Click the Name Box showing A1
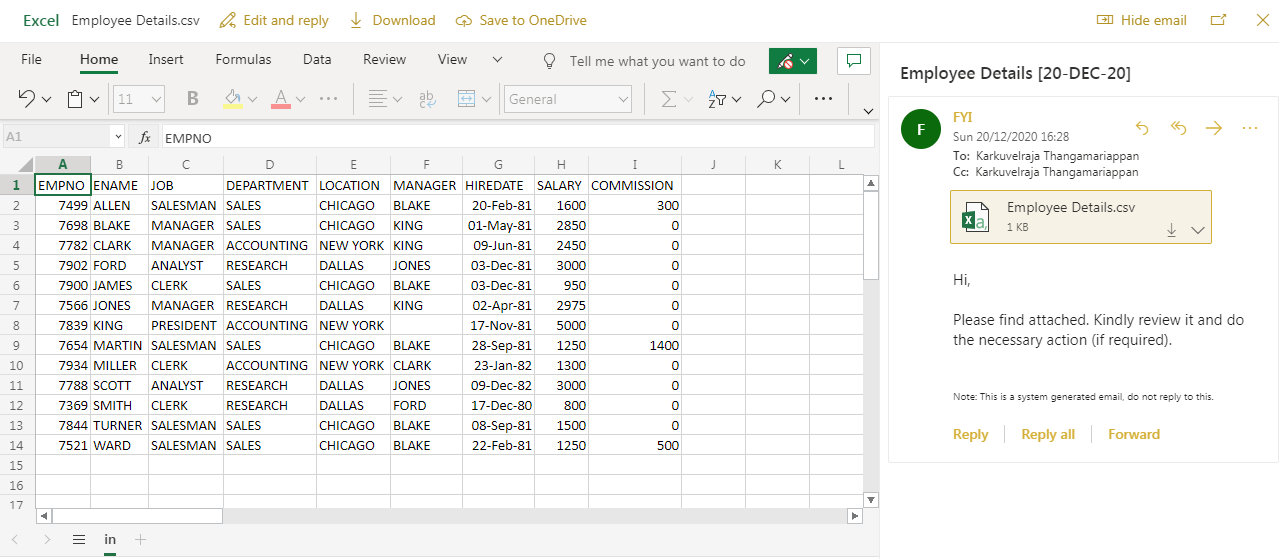Screen dimensions: 1279x559 (64, 137)
